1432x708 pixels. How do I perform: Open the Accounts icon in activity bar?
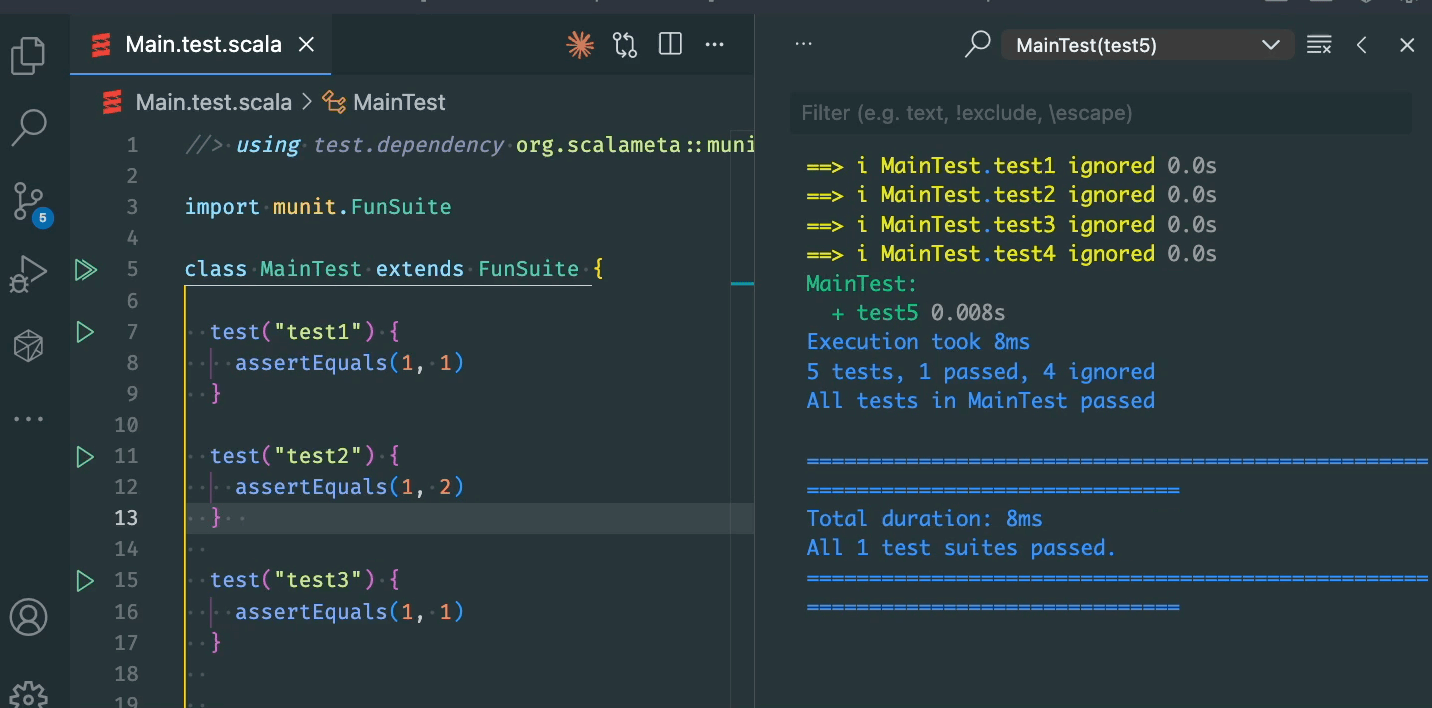[x=28, y=617]
